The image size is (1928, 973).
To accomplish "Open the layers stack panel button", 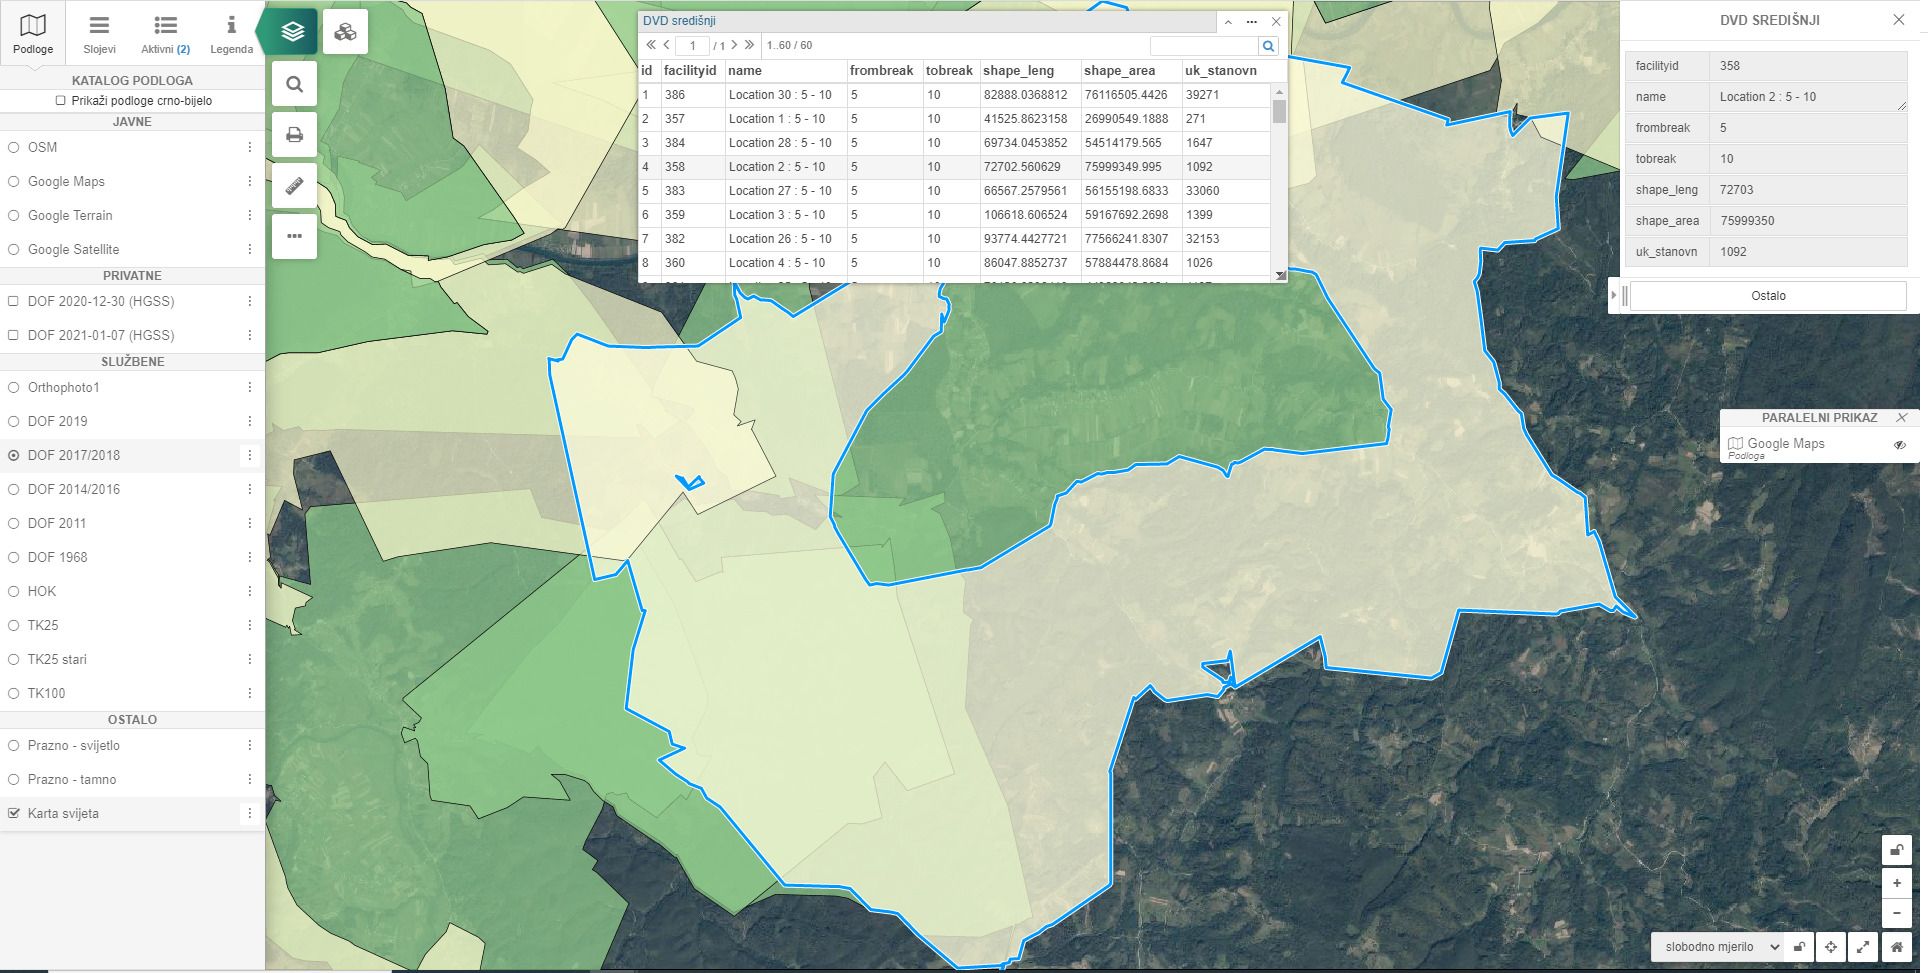I will tap(292, 32).
